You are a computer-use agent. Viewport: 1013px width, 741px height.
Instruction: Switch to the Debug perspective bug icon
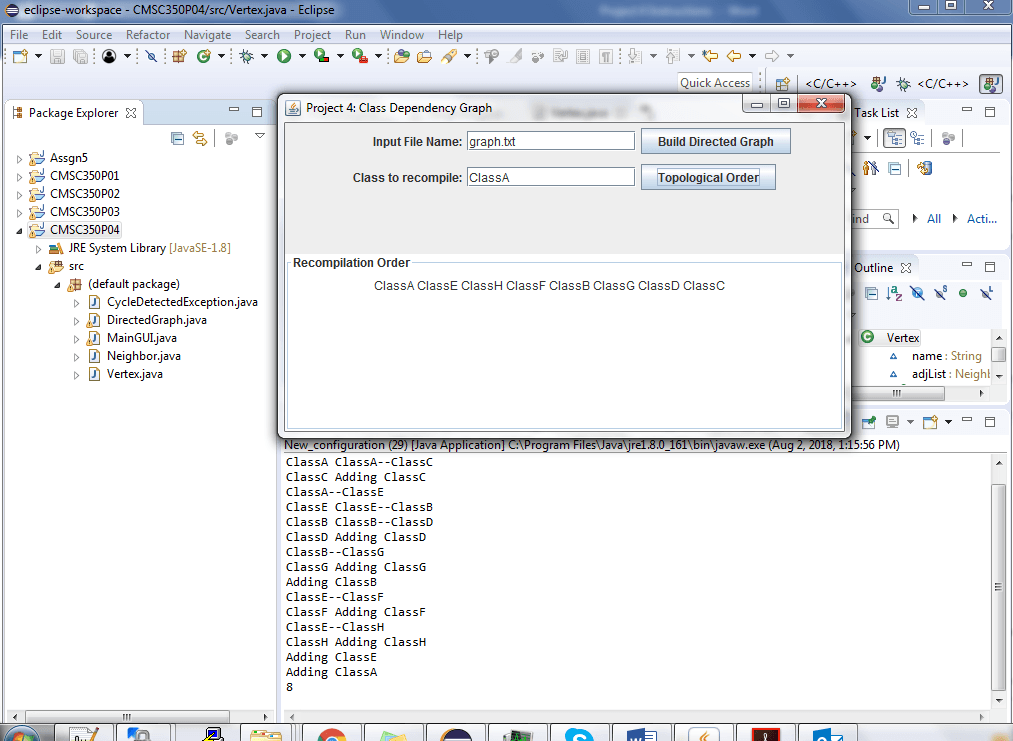(903, 83)
